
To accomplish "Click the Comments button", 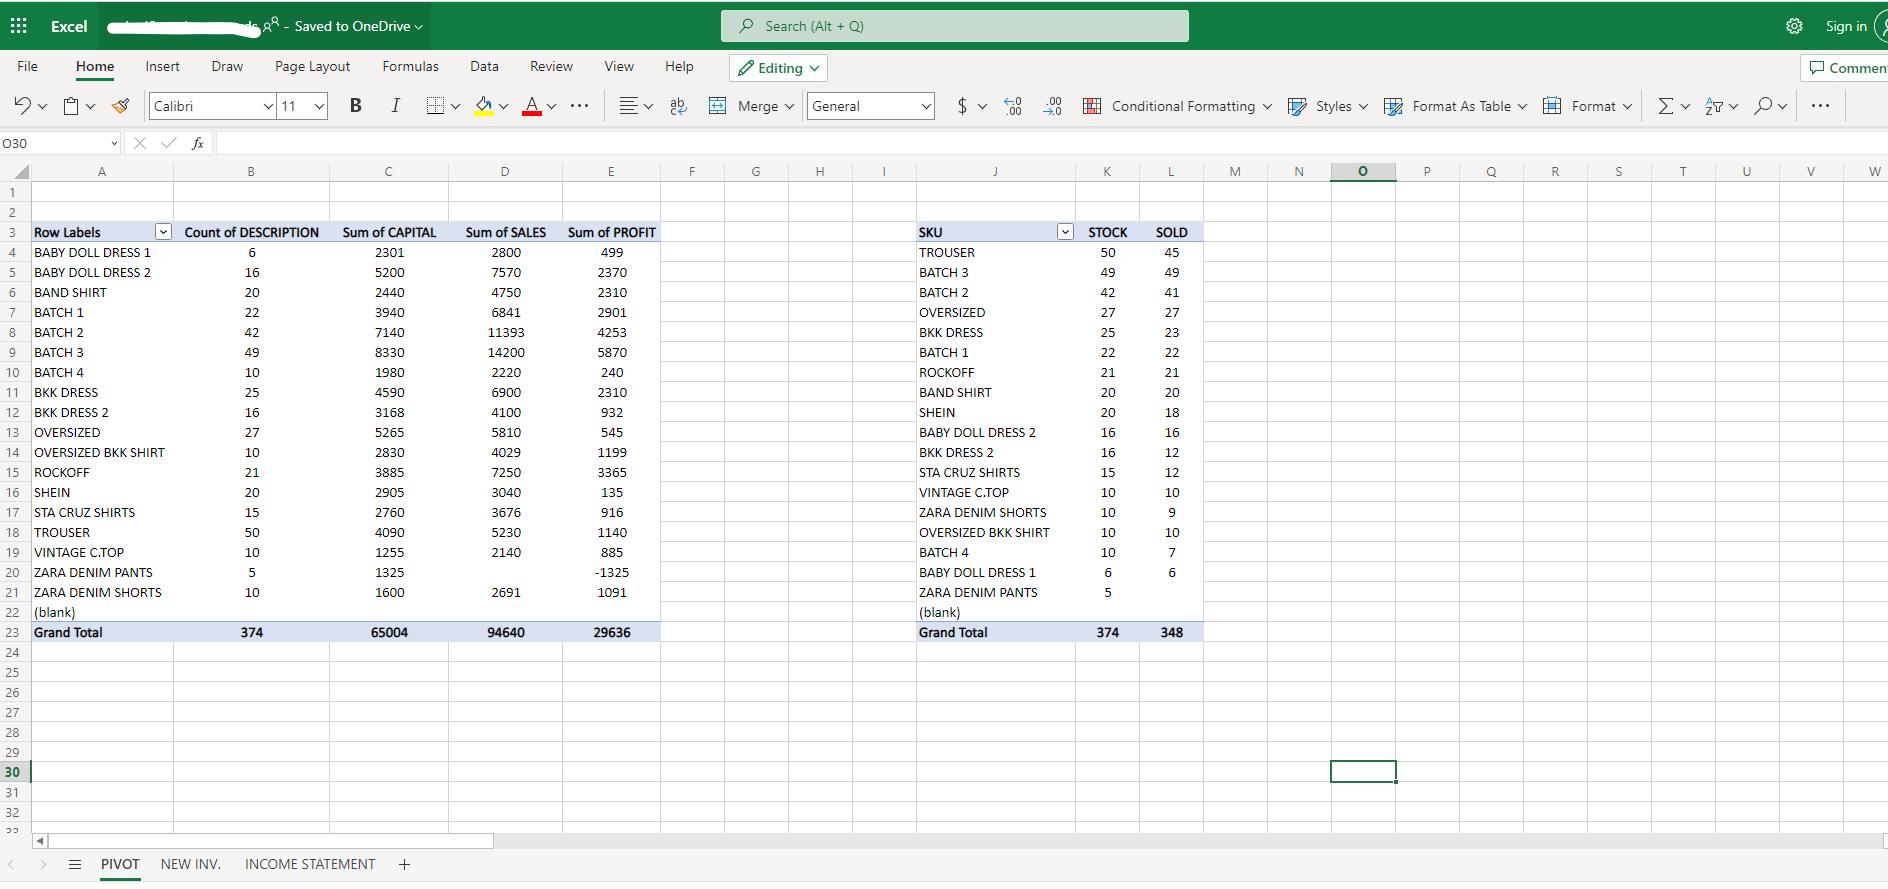I will [1847, 68].
